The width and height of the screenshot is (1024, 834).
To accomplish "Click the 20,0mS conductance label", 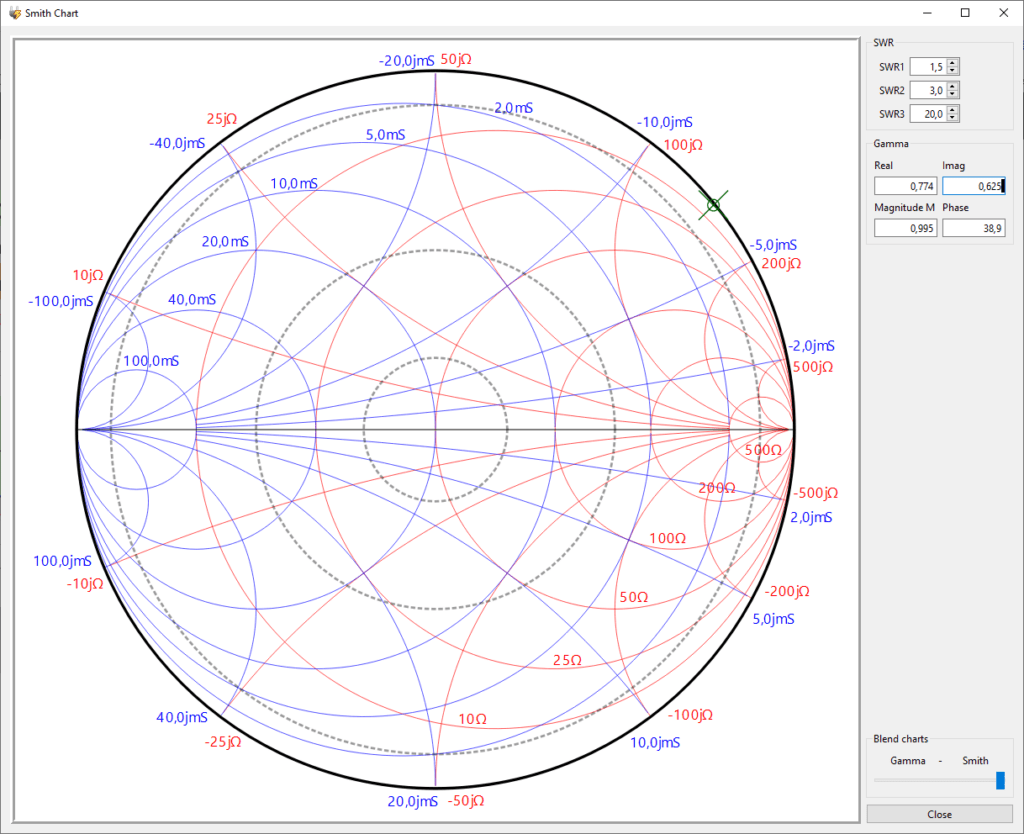I will pos(225,242).
